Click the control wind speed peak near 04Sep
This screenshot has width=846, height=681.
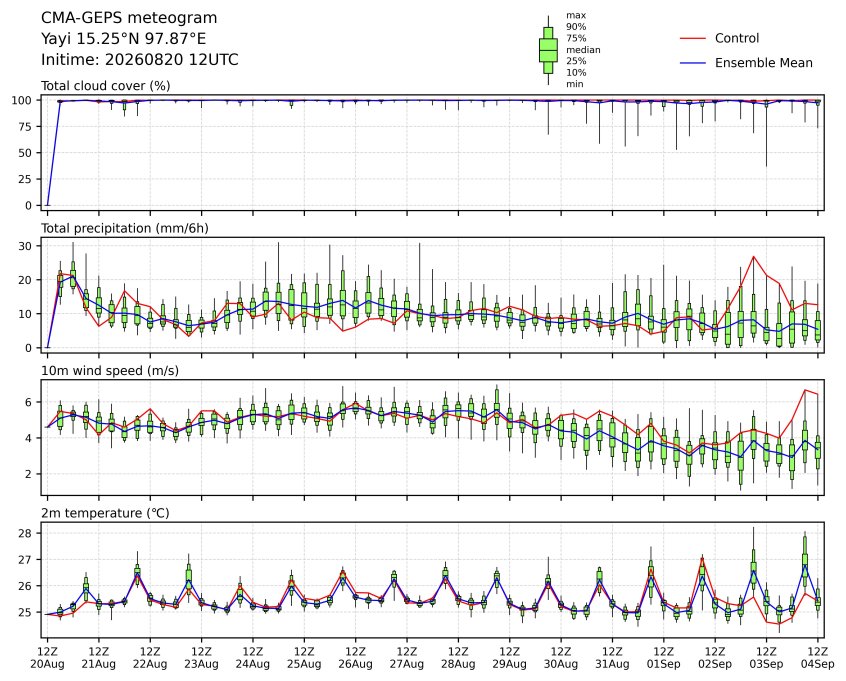pos(805,390)
